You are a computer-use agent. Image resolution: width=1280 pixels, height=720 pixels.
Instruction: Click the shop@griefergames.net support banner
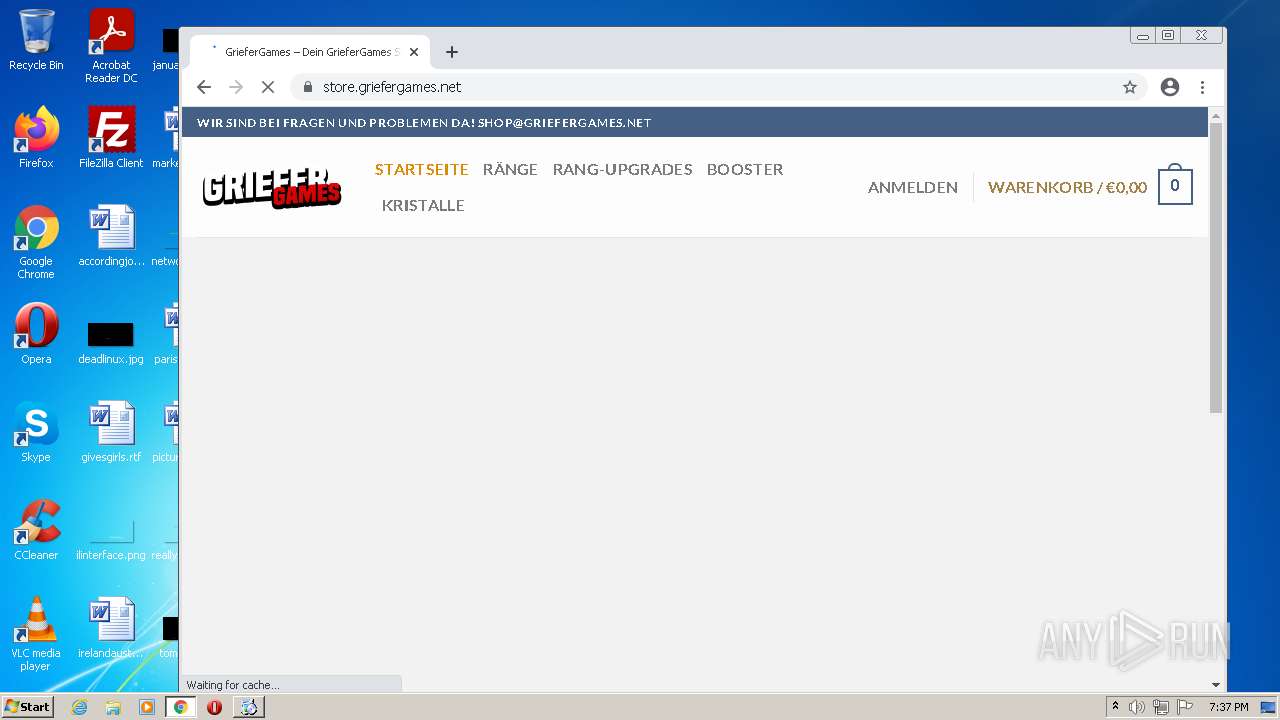(x=424, y=123)
